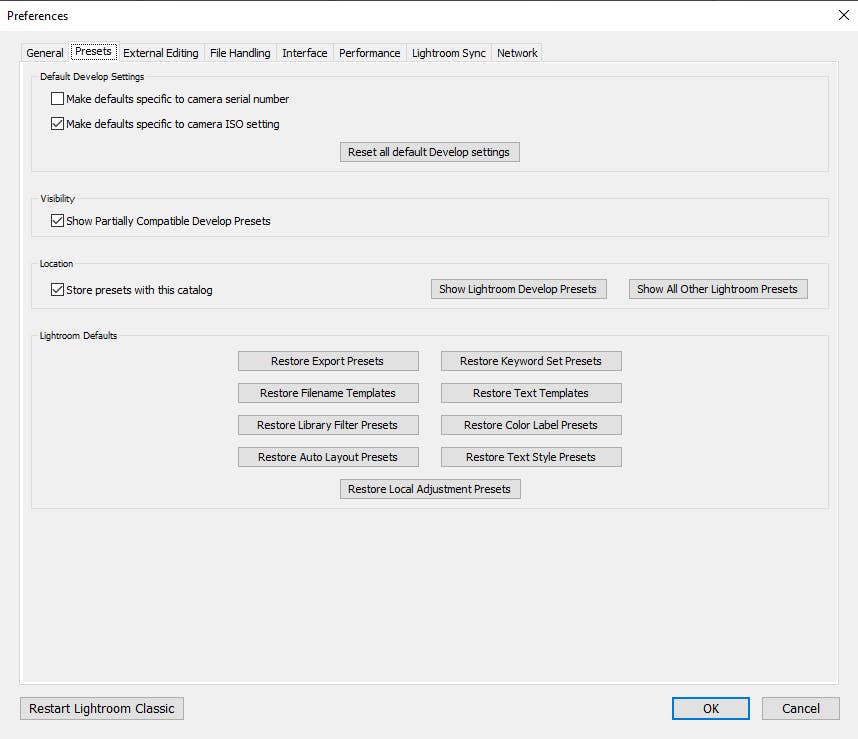Image resolution: width=858 pixels, height=739 pixels.
Task: Open the Network tab
Action: click(517, 53)
